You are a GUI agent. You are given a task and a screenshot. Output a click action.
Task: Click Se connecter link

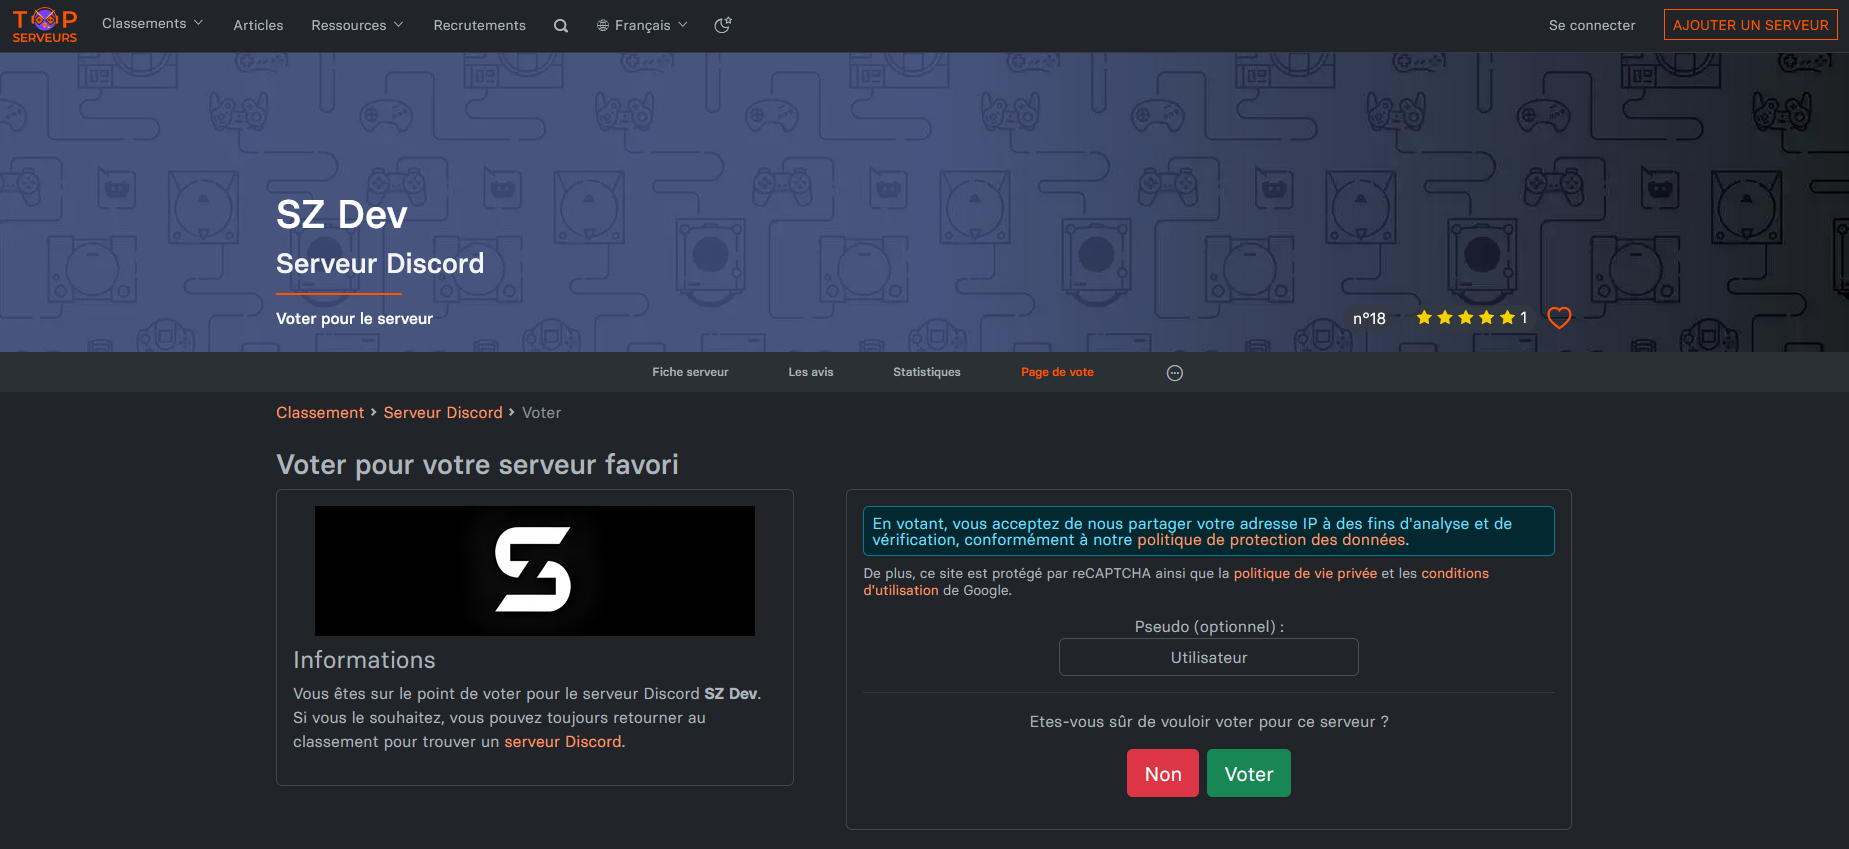(1592, 25)
